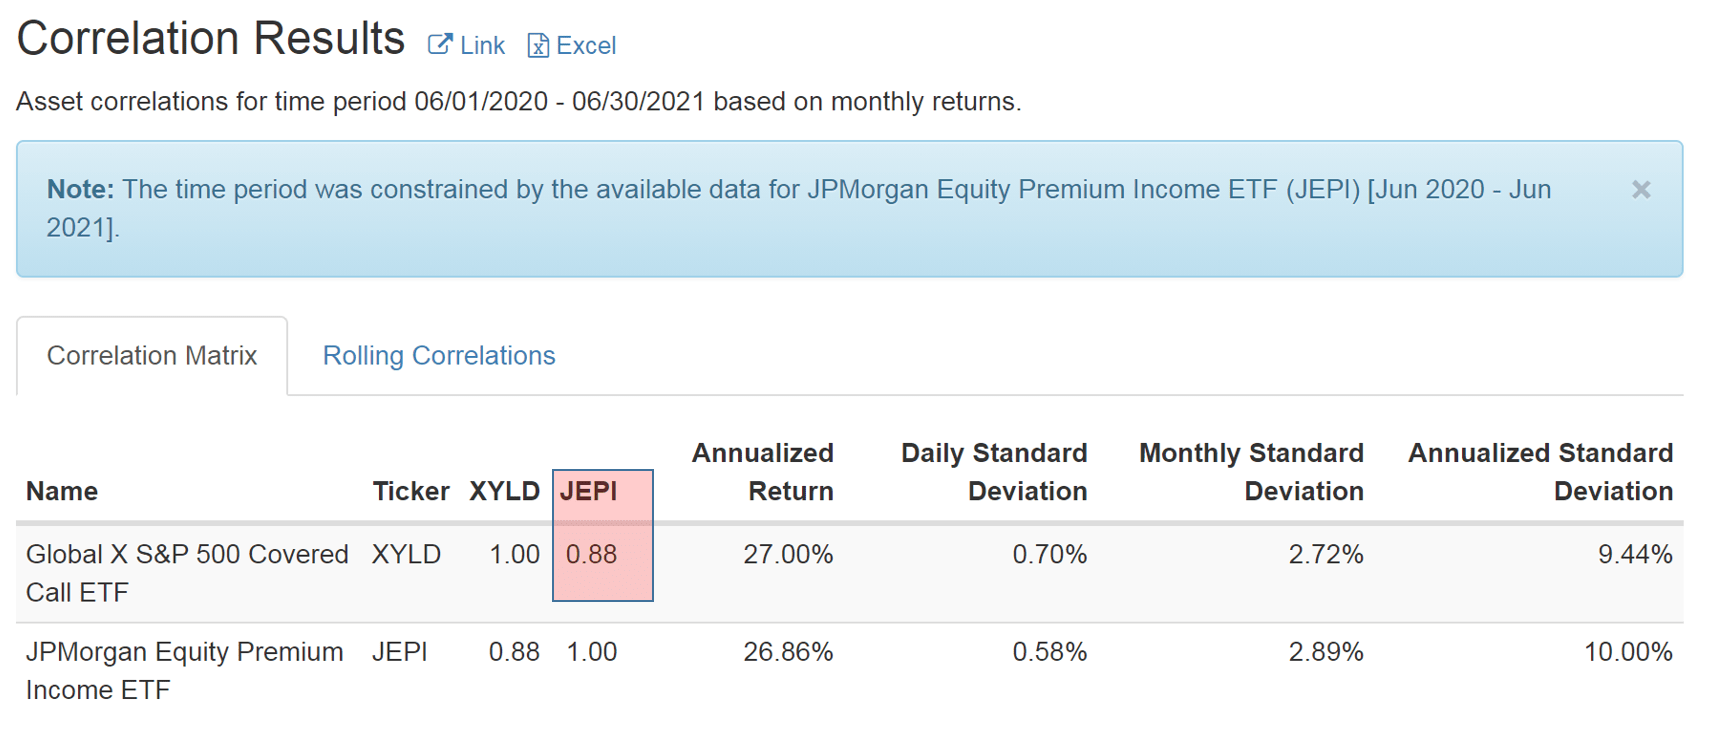The width and height of the screenshot is (1733, 742).
Task: Switch to the Rolling Correlations tab
Action: click(438, 355)
